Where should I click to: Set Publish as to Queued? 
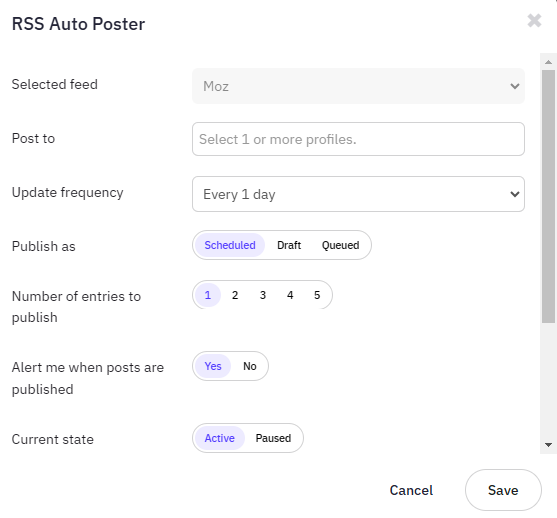(340, 245)
